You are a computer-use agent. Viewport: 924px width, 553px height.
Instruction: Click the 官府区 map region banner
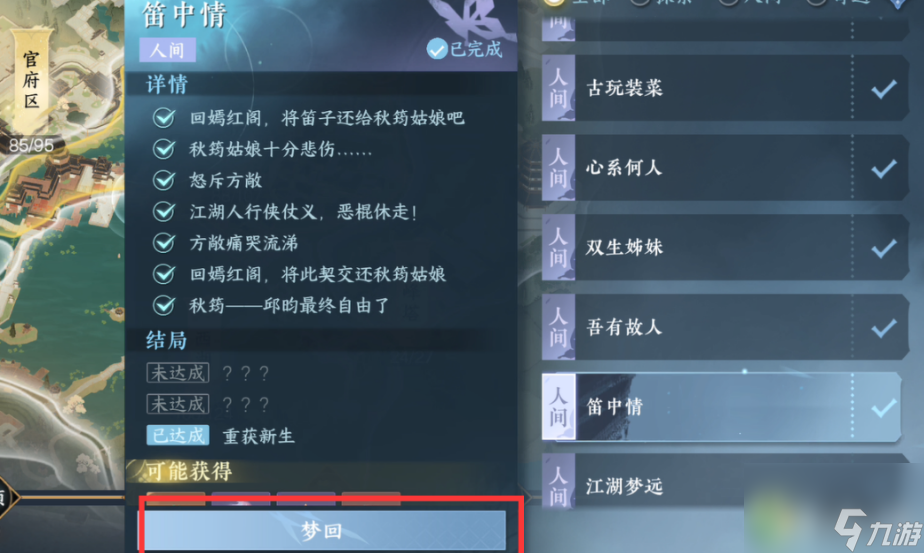click(x=31, y=81)
